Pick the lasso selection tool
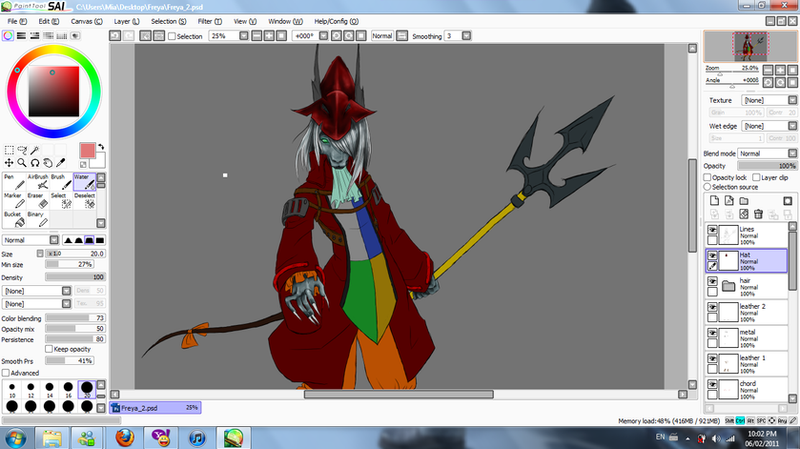 [22, 150]
